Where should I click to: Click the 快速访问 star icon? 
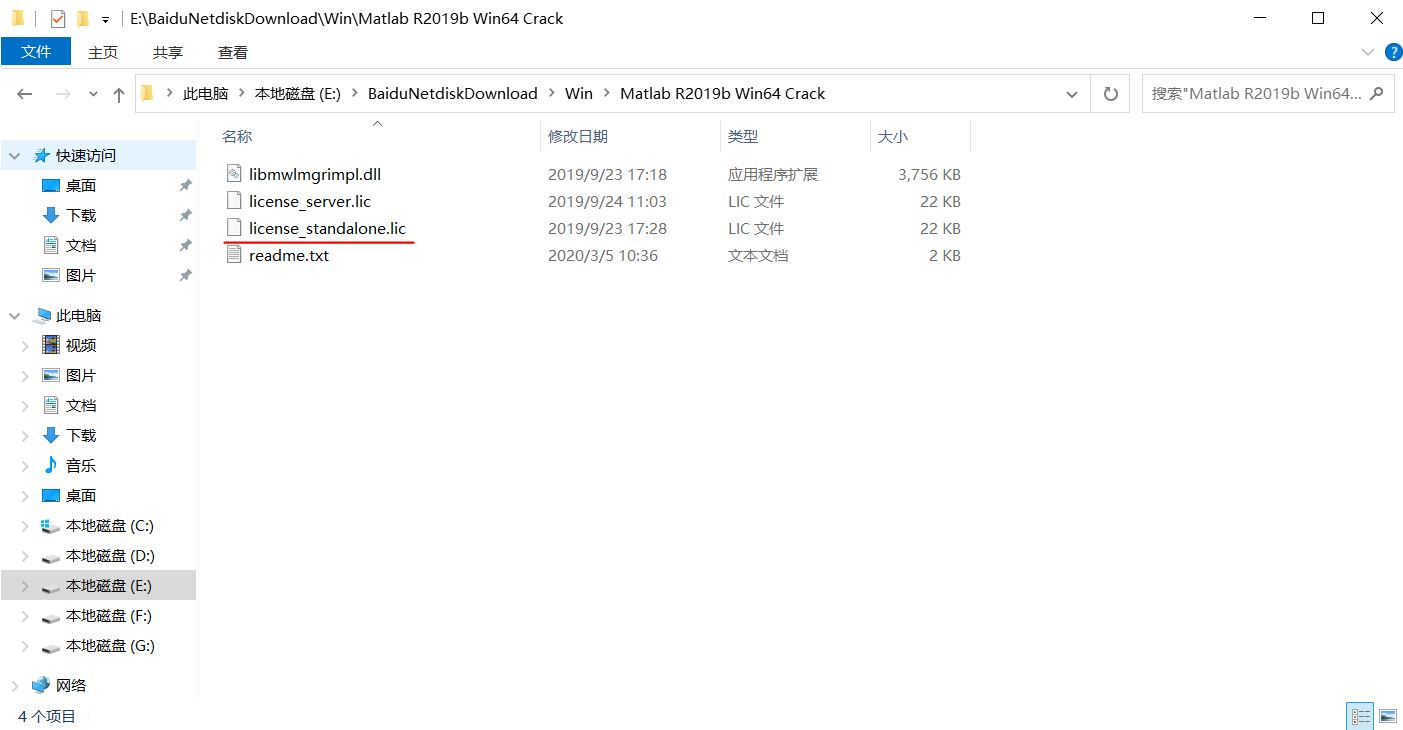[x=41, y=155]
